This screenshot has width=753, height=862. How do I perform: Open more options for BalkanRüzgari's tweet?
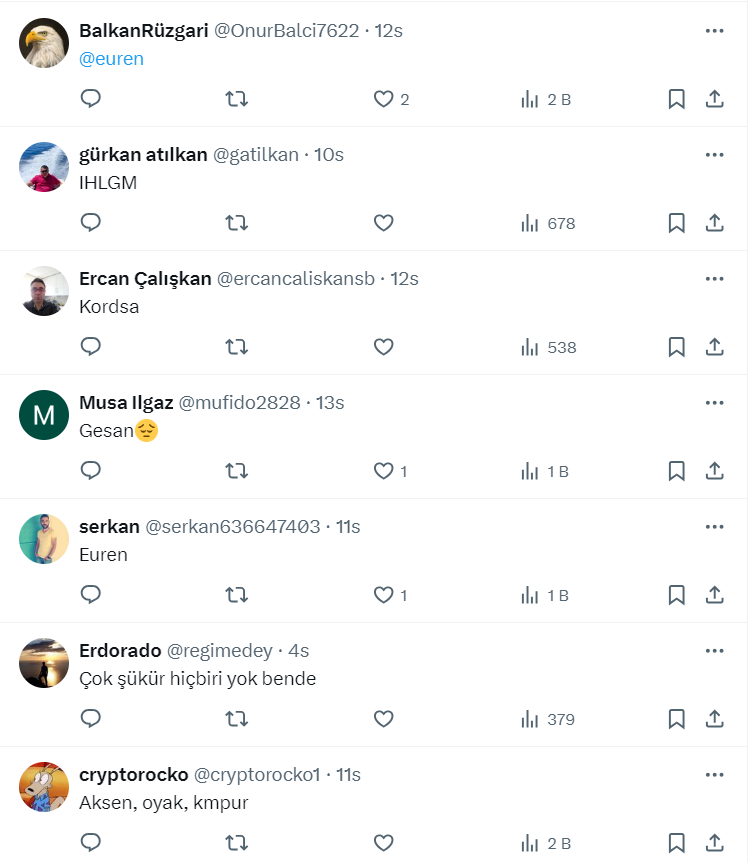pos(714,31)
